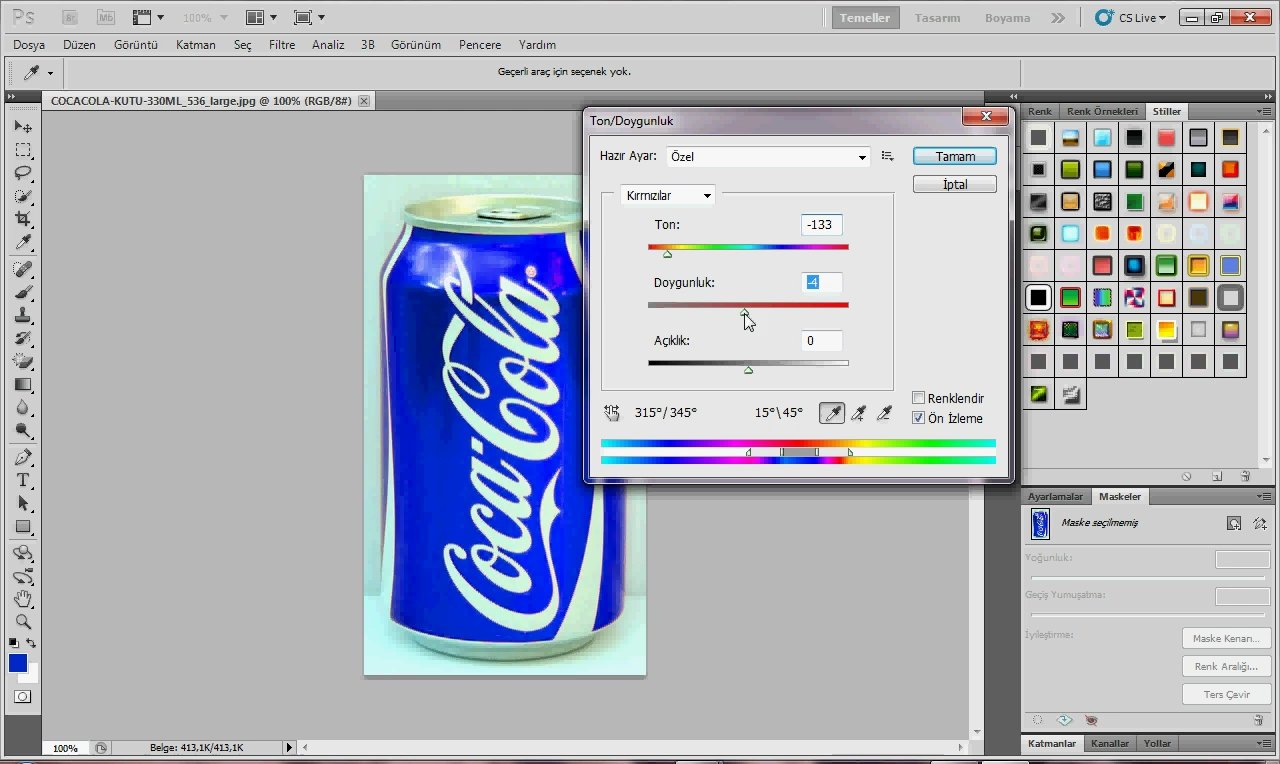This screenshot has width=1280, height=764.
Task: Activate the first eyedropper sample button in dialog
Action: [x=832, y=413]
